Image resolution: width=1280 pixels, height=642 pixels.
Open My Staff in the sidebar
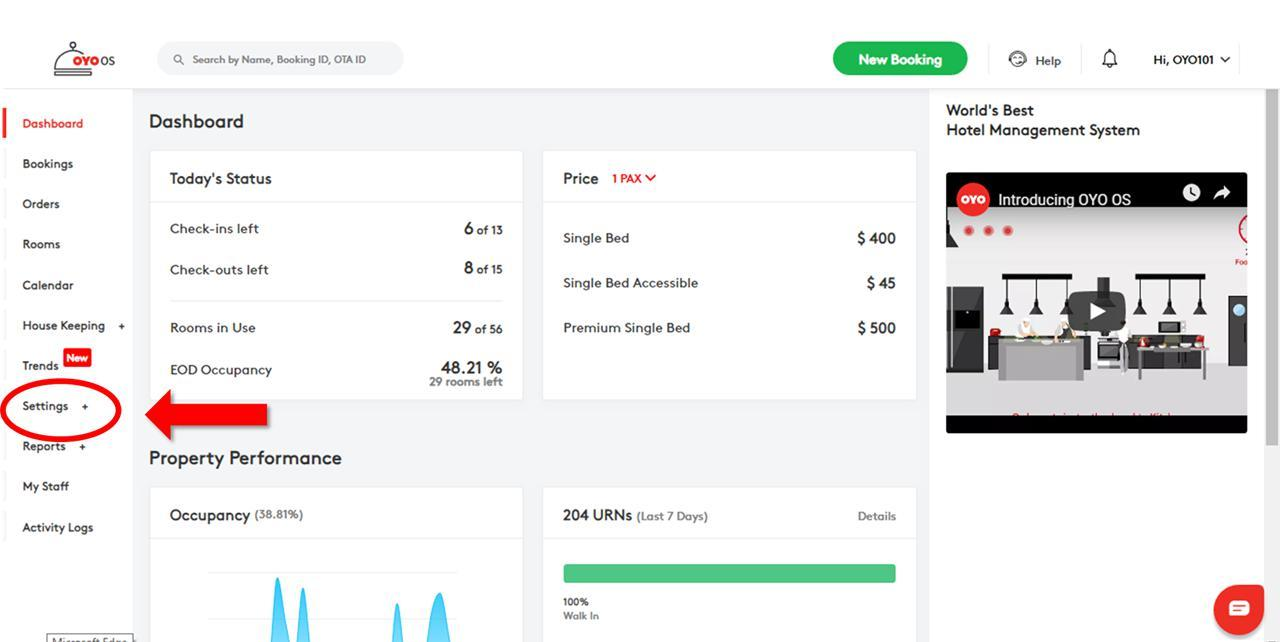(45, 486)
